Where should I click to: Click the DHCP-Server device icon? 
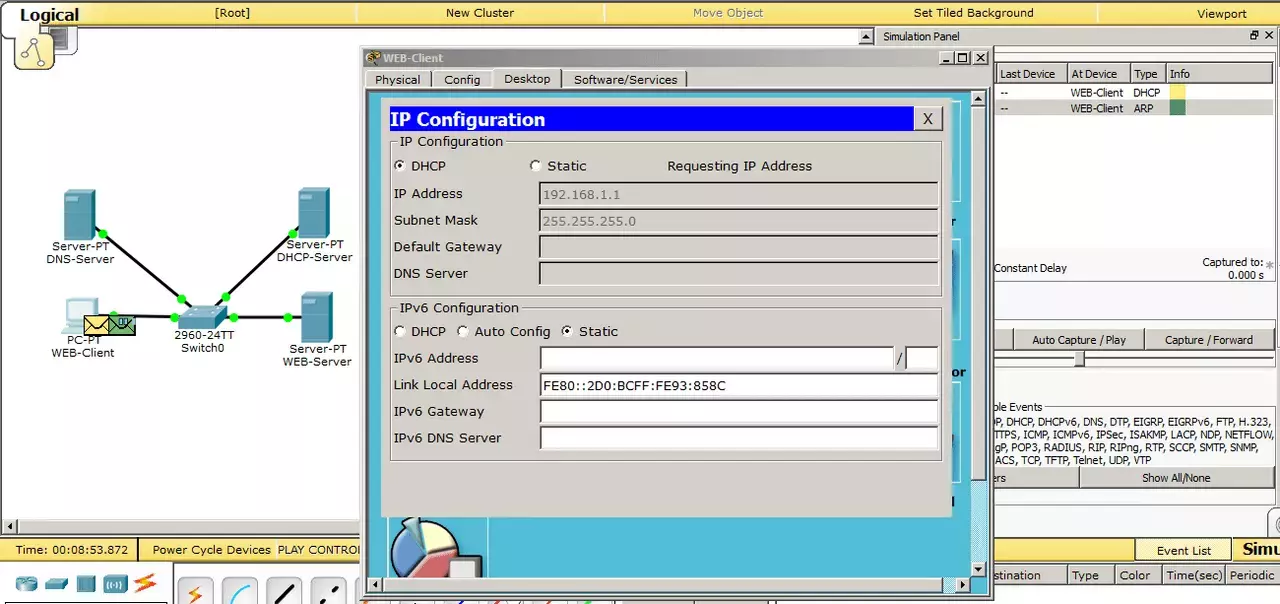[x=314, y=213]
